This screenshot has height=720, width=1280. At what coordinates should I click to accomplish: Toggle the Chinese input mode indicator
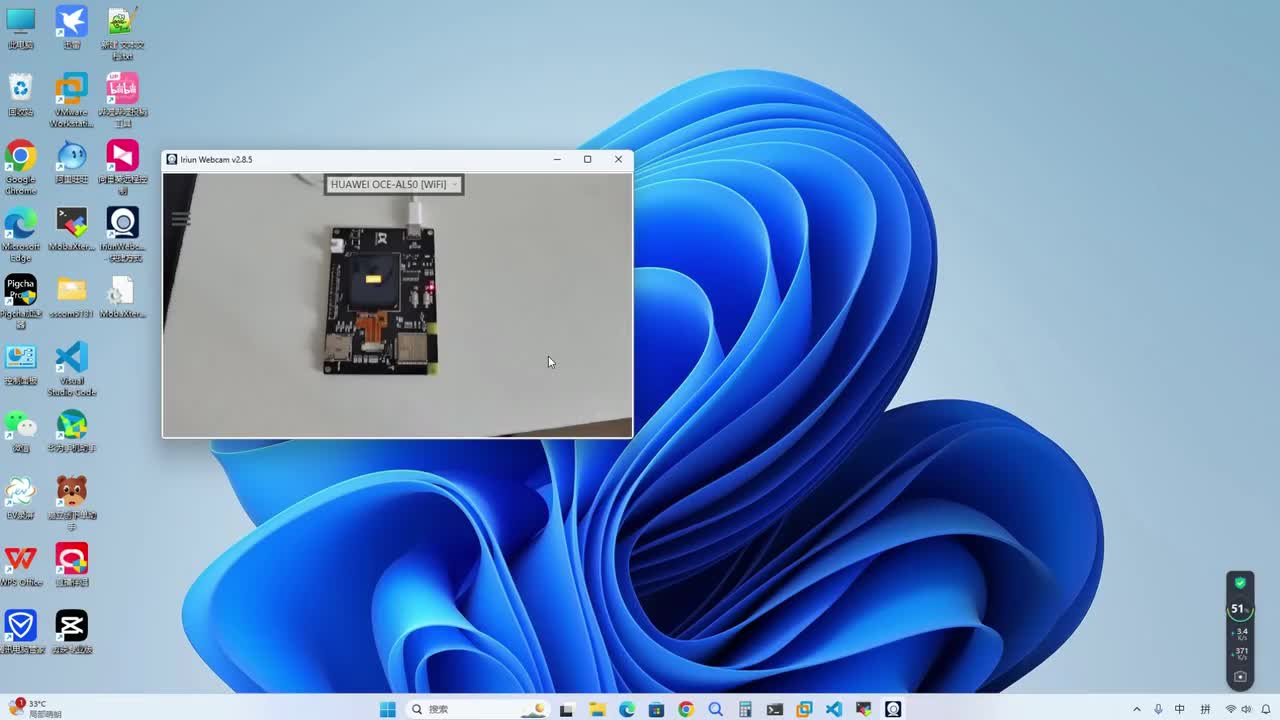point(1180,709)
